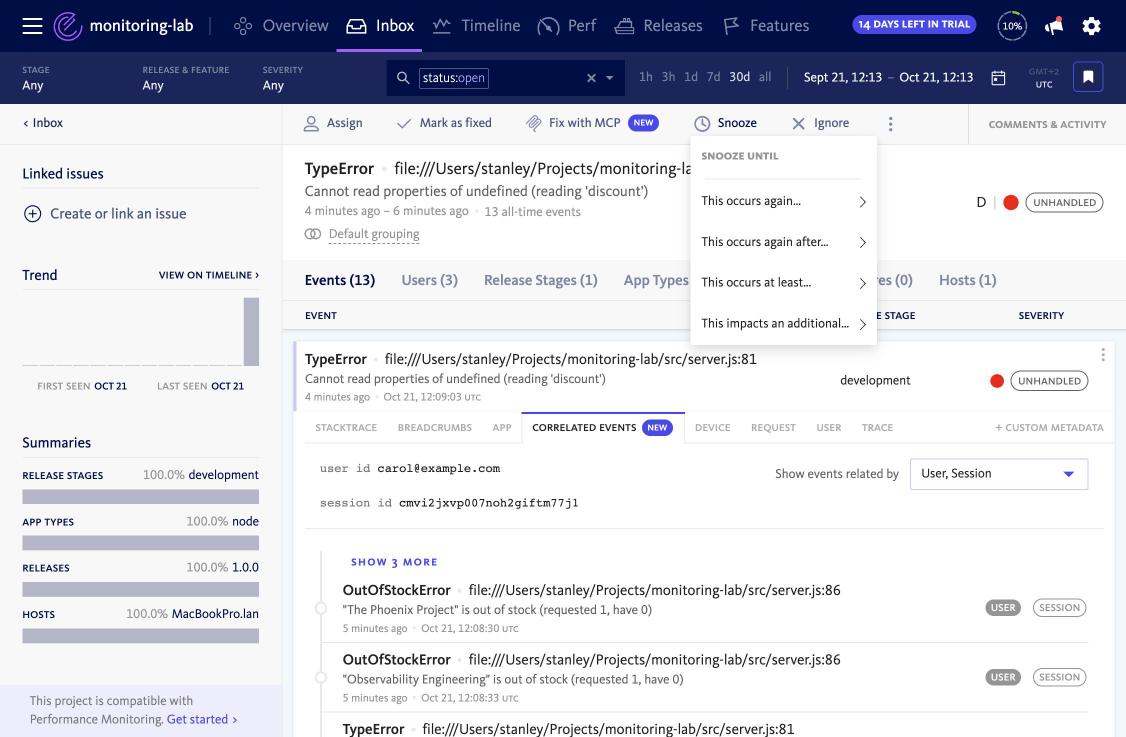Open the date range calendar icon
This screenshot has height=737, width=1126.
pyautogui.click(x=998, y=78)
